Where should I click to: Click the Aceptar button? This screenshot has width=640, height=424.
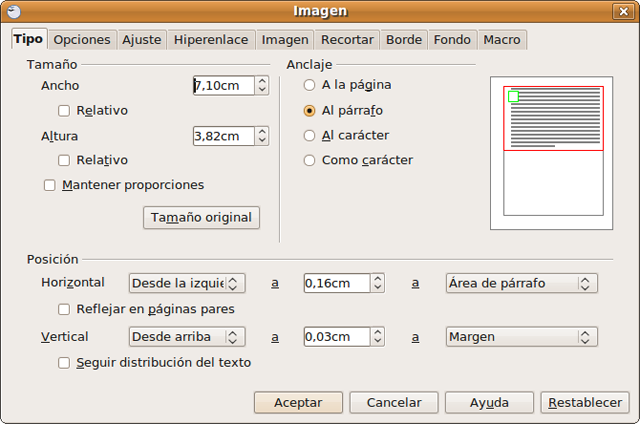click(298, 402)
